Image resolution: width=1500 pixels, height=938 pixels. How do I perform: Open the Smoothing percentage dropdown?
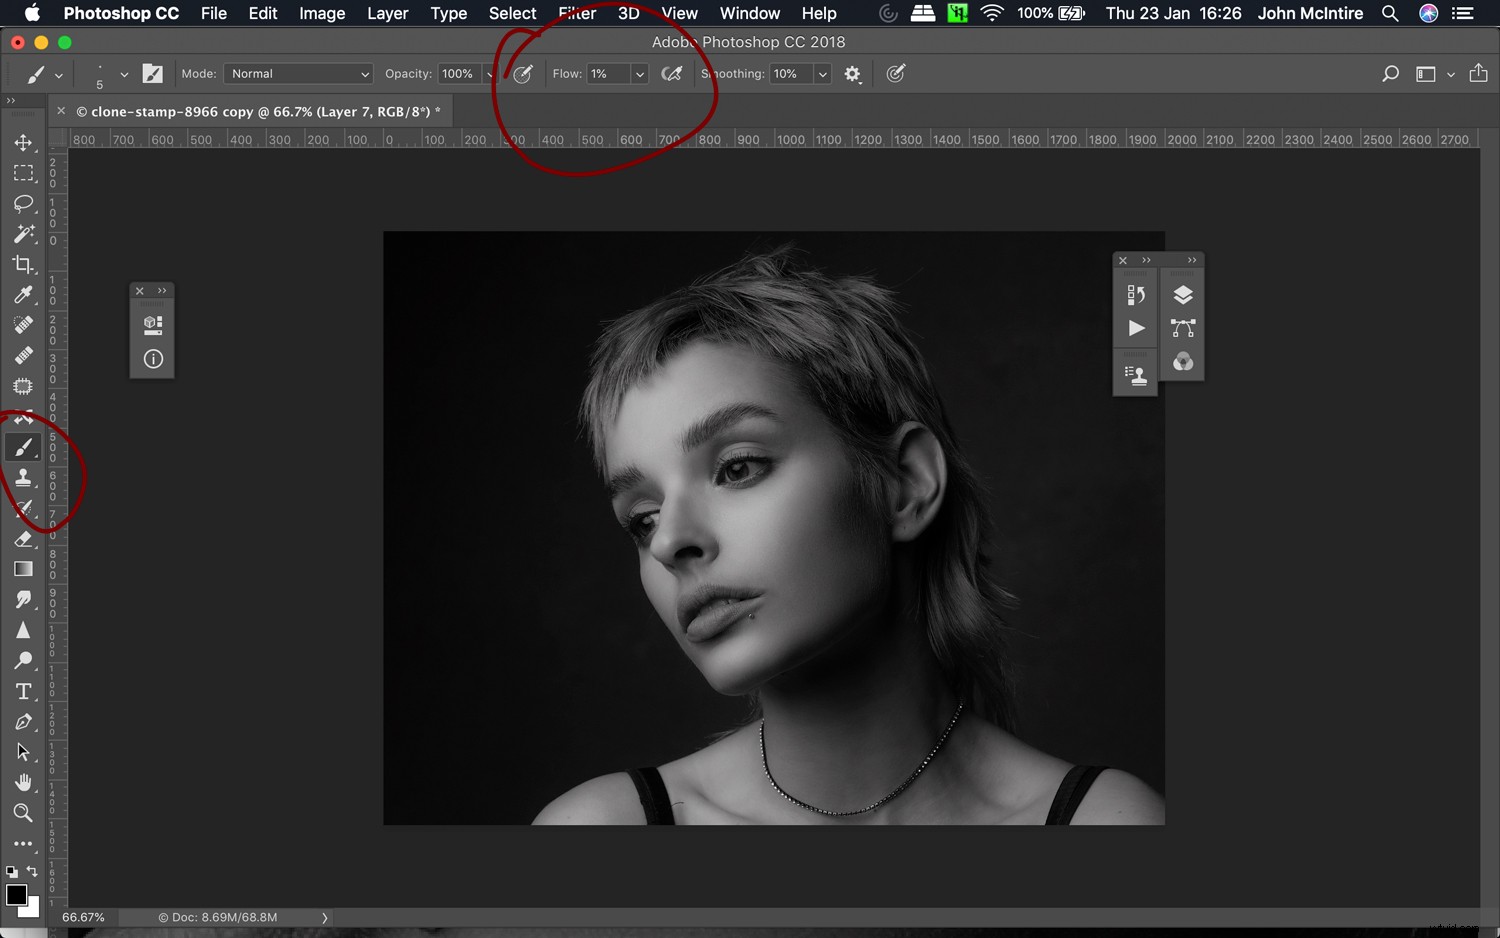coord(822,73)
